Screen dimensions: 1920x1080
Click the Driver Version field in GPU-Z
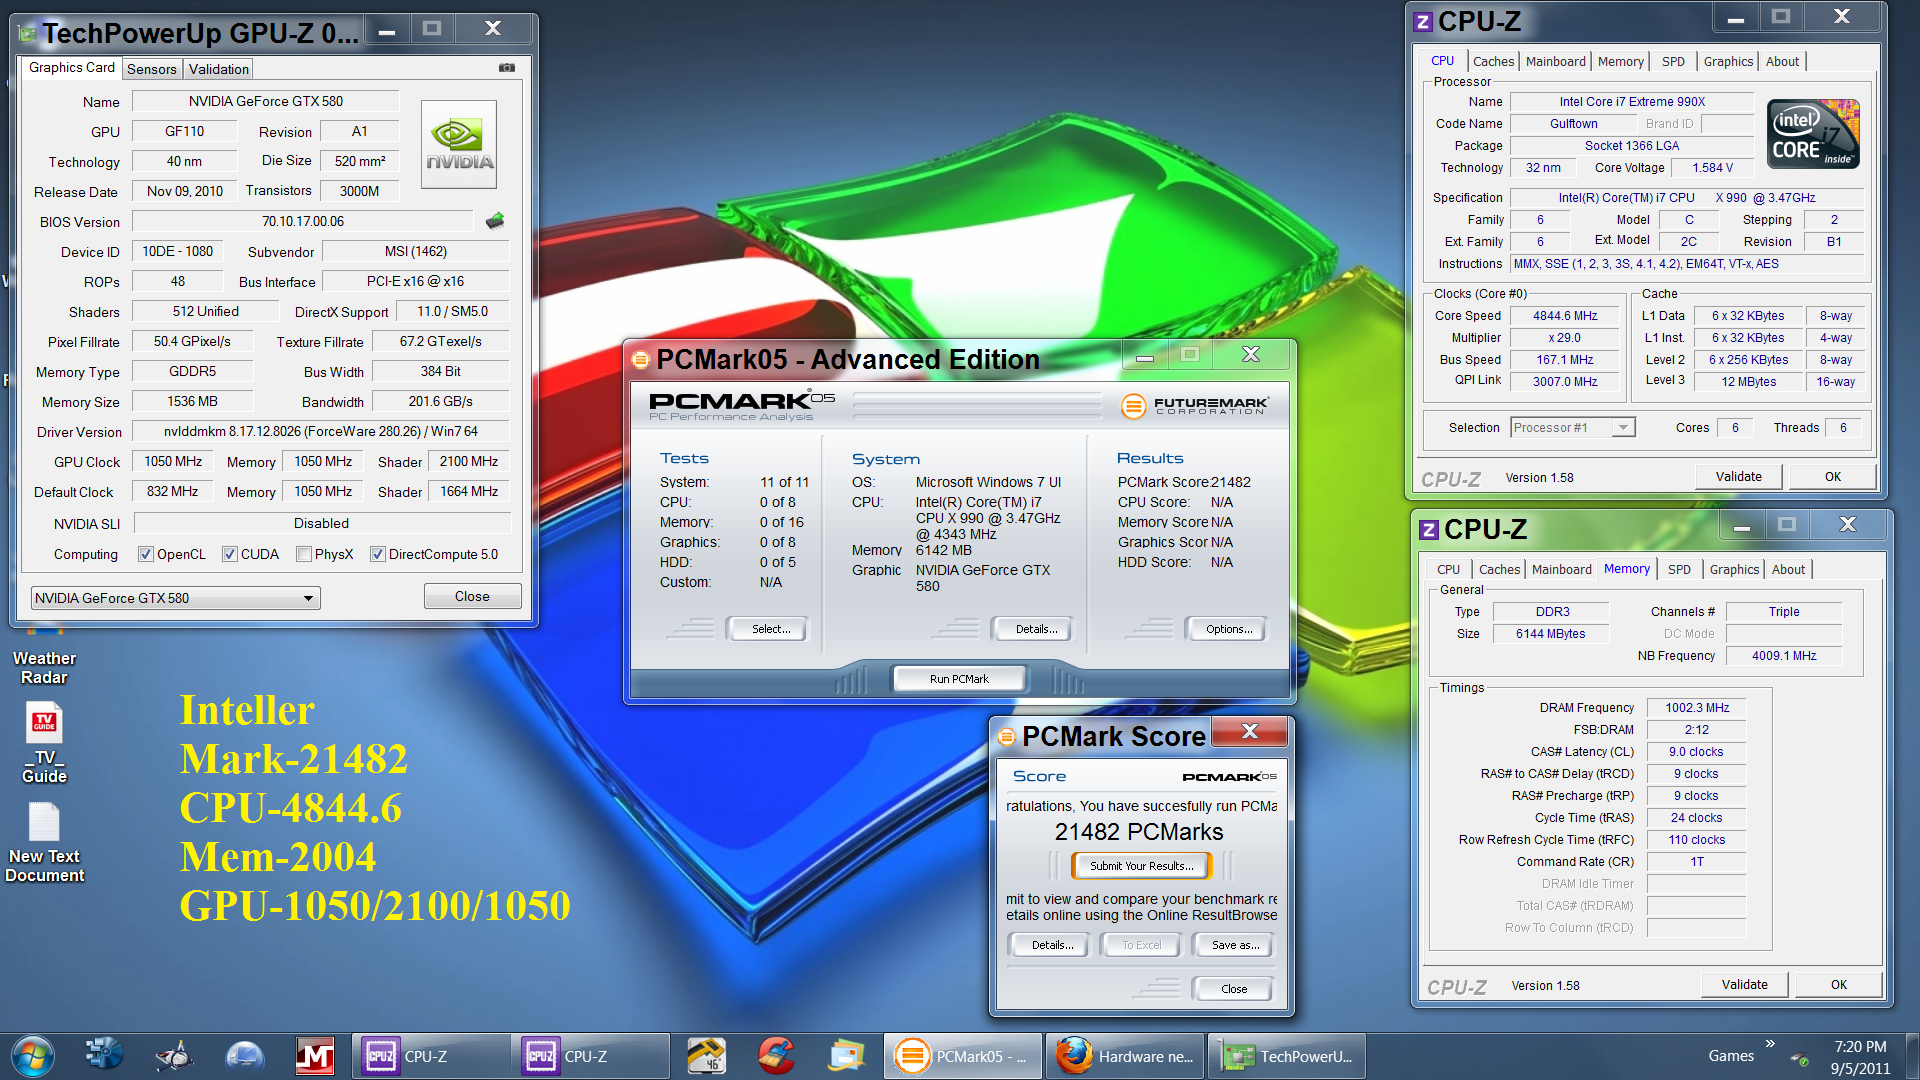point(320,431)
